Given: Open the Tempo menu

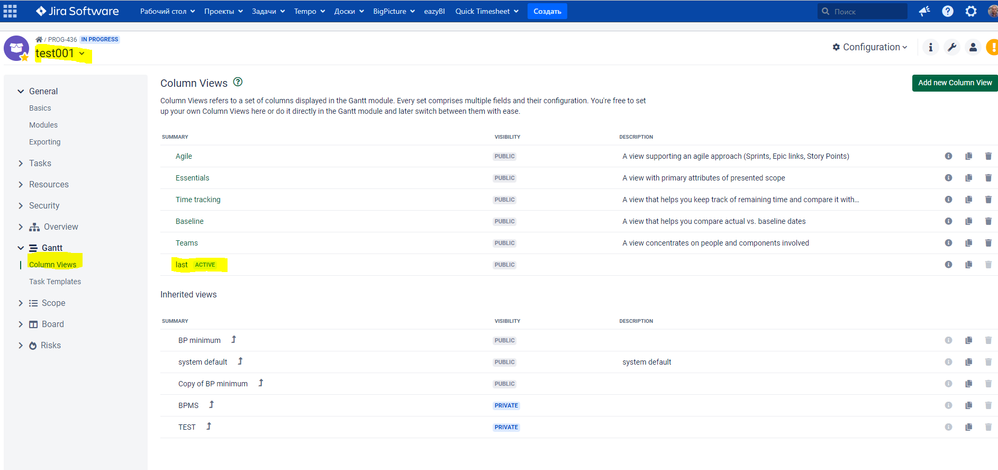Looking at the screenshot, I should 310,11.
